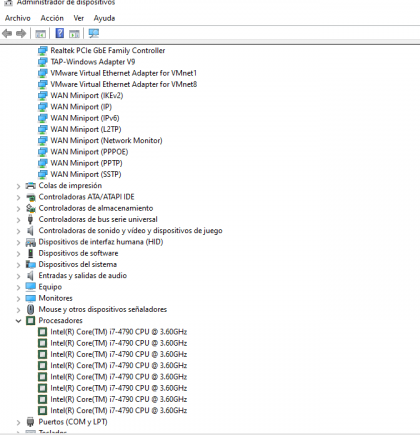Click the Controladoras ATA/ATAPI IDE icon
Image resolution: width=420 pixels, height=435 pixels.
click(31, 197)
